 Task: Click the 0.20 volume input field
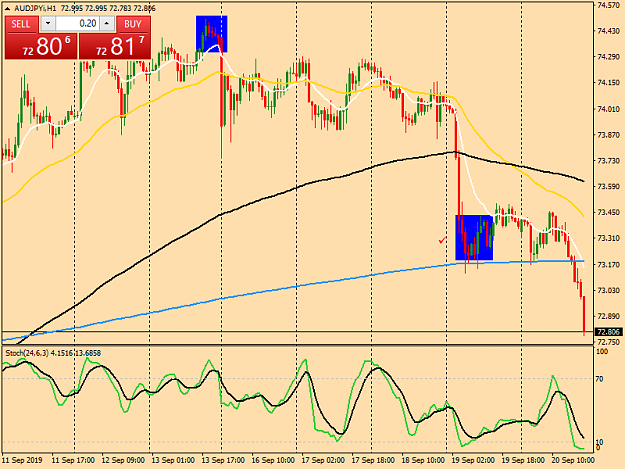pos(77,24)
